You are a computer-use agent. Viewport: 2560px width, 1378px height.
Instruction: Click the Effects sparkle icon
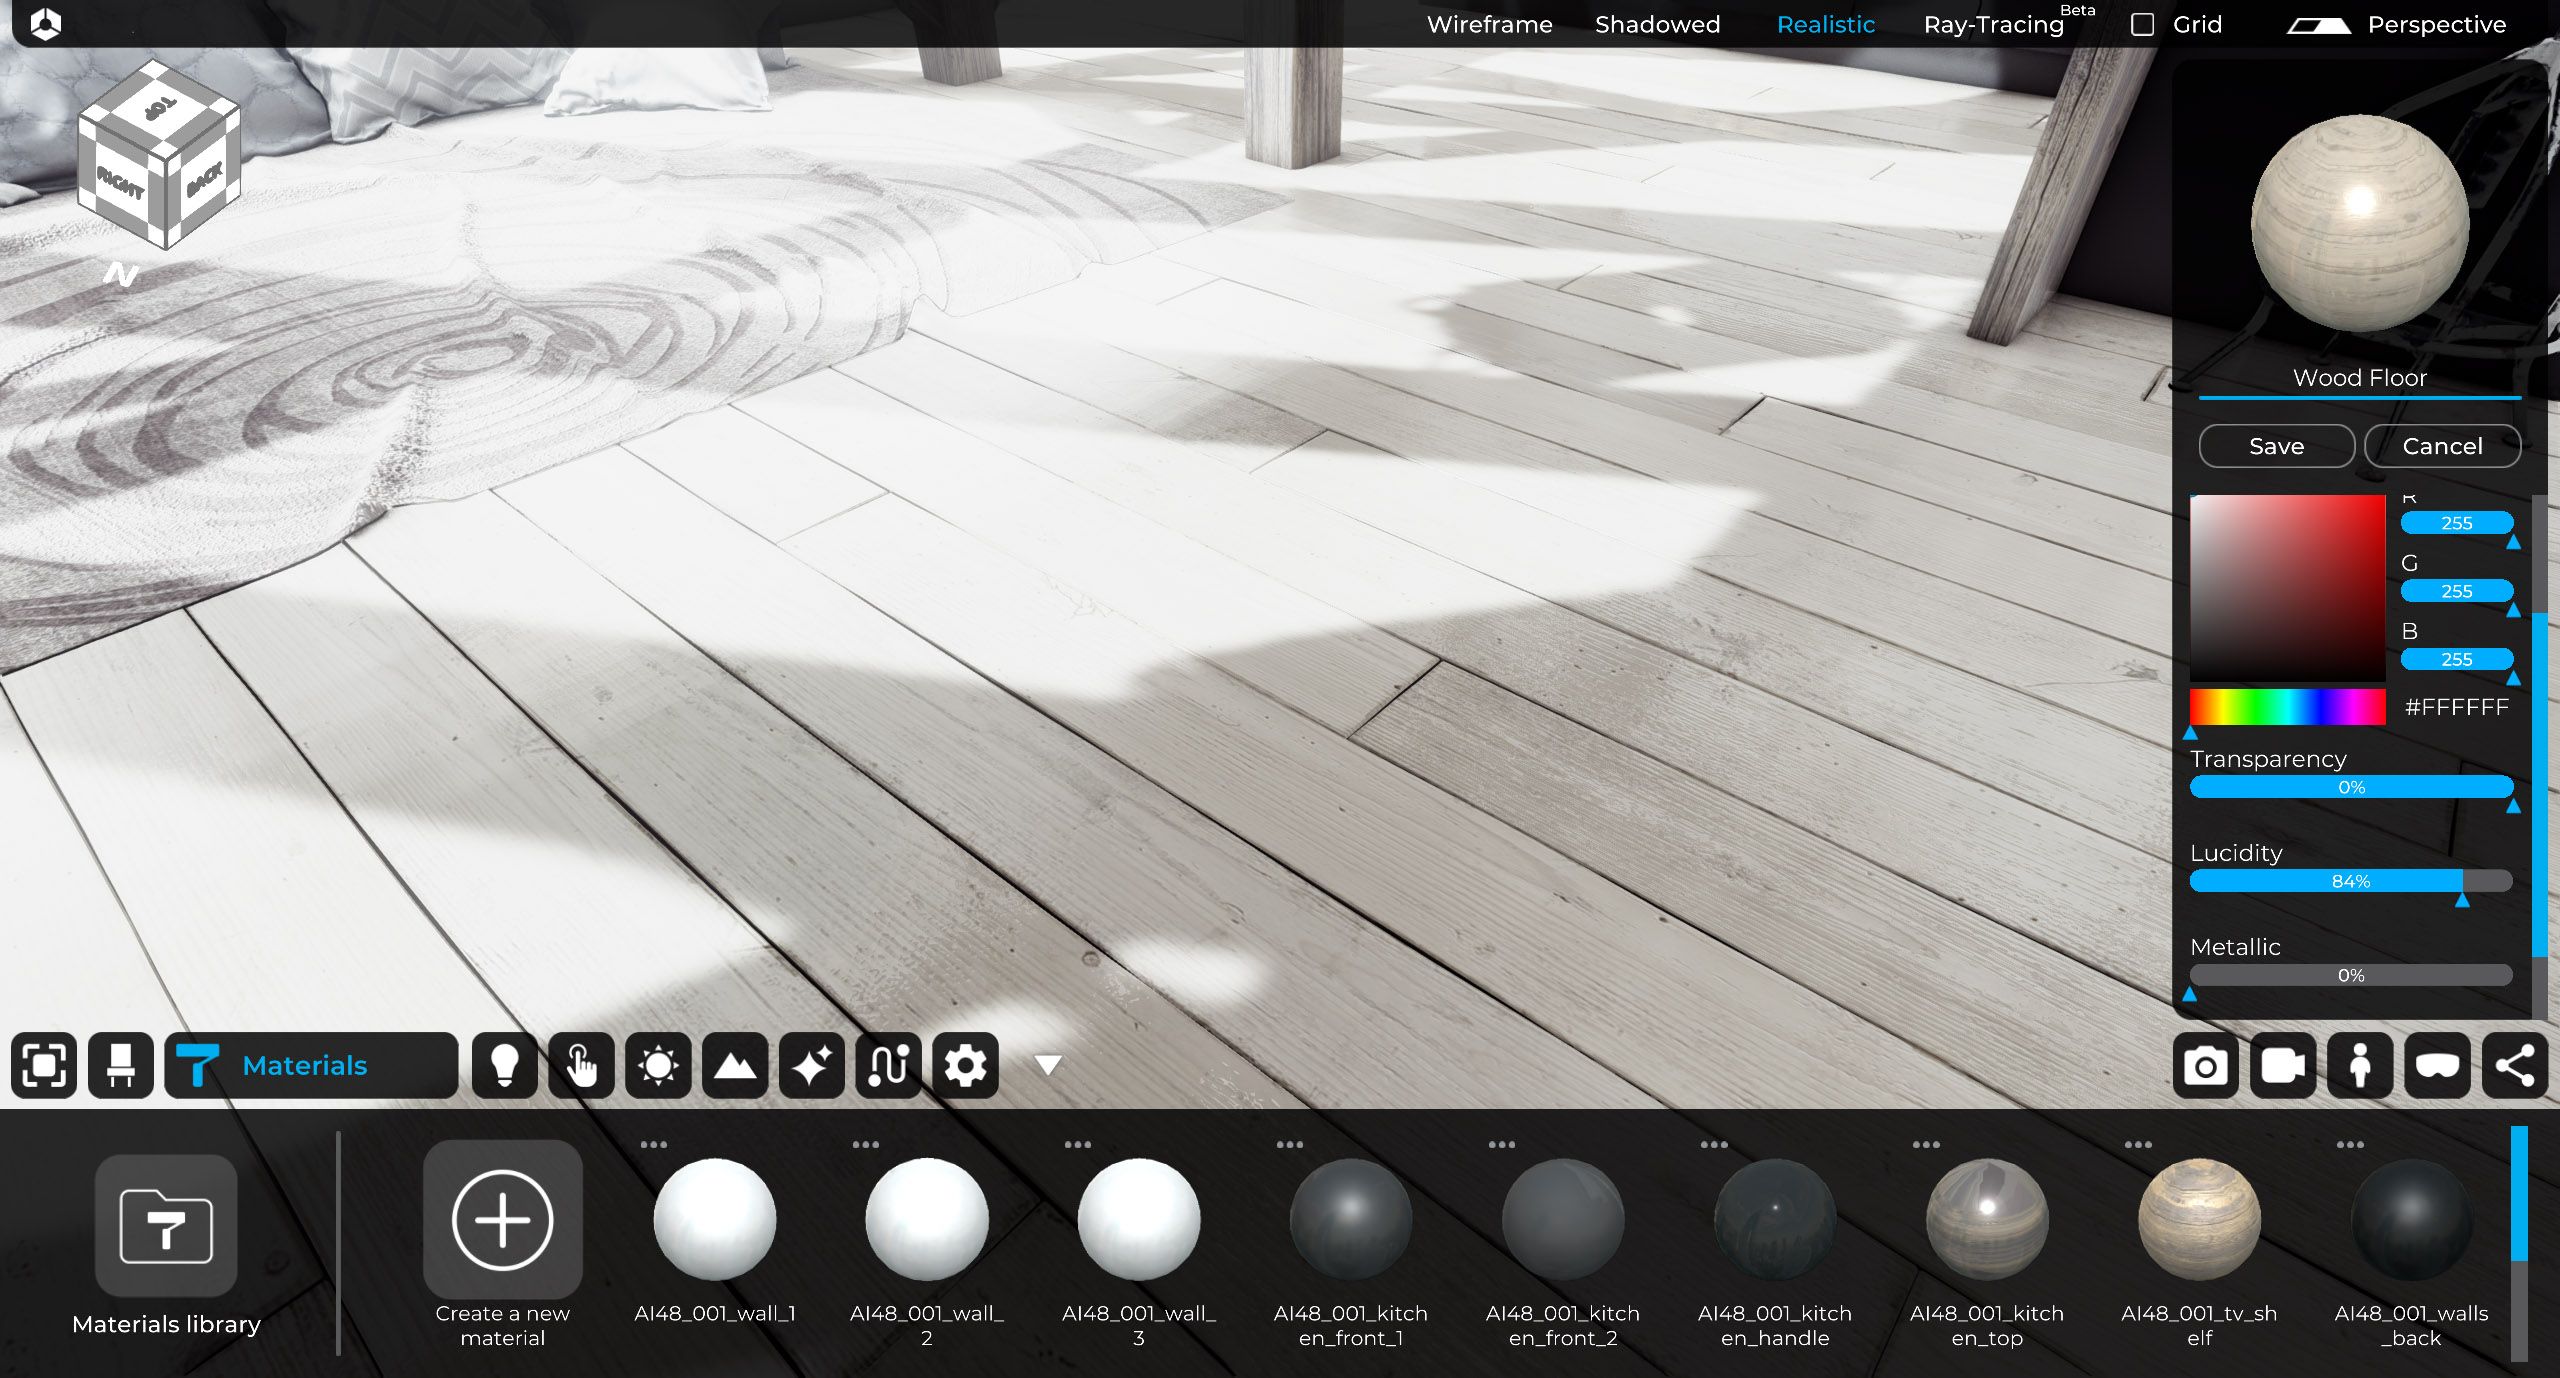(x=812, y=1065)
